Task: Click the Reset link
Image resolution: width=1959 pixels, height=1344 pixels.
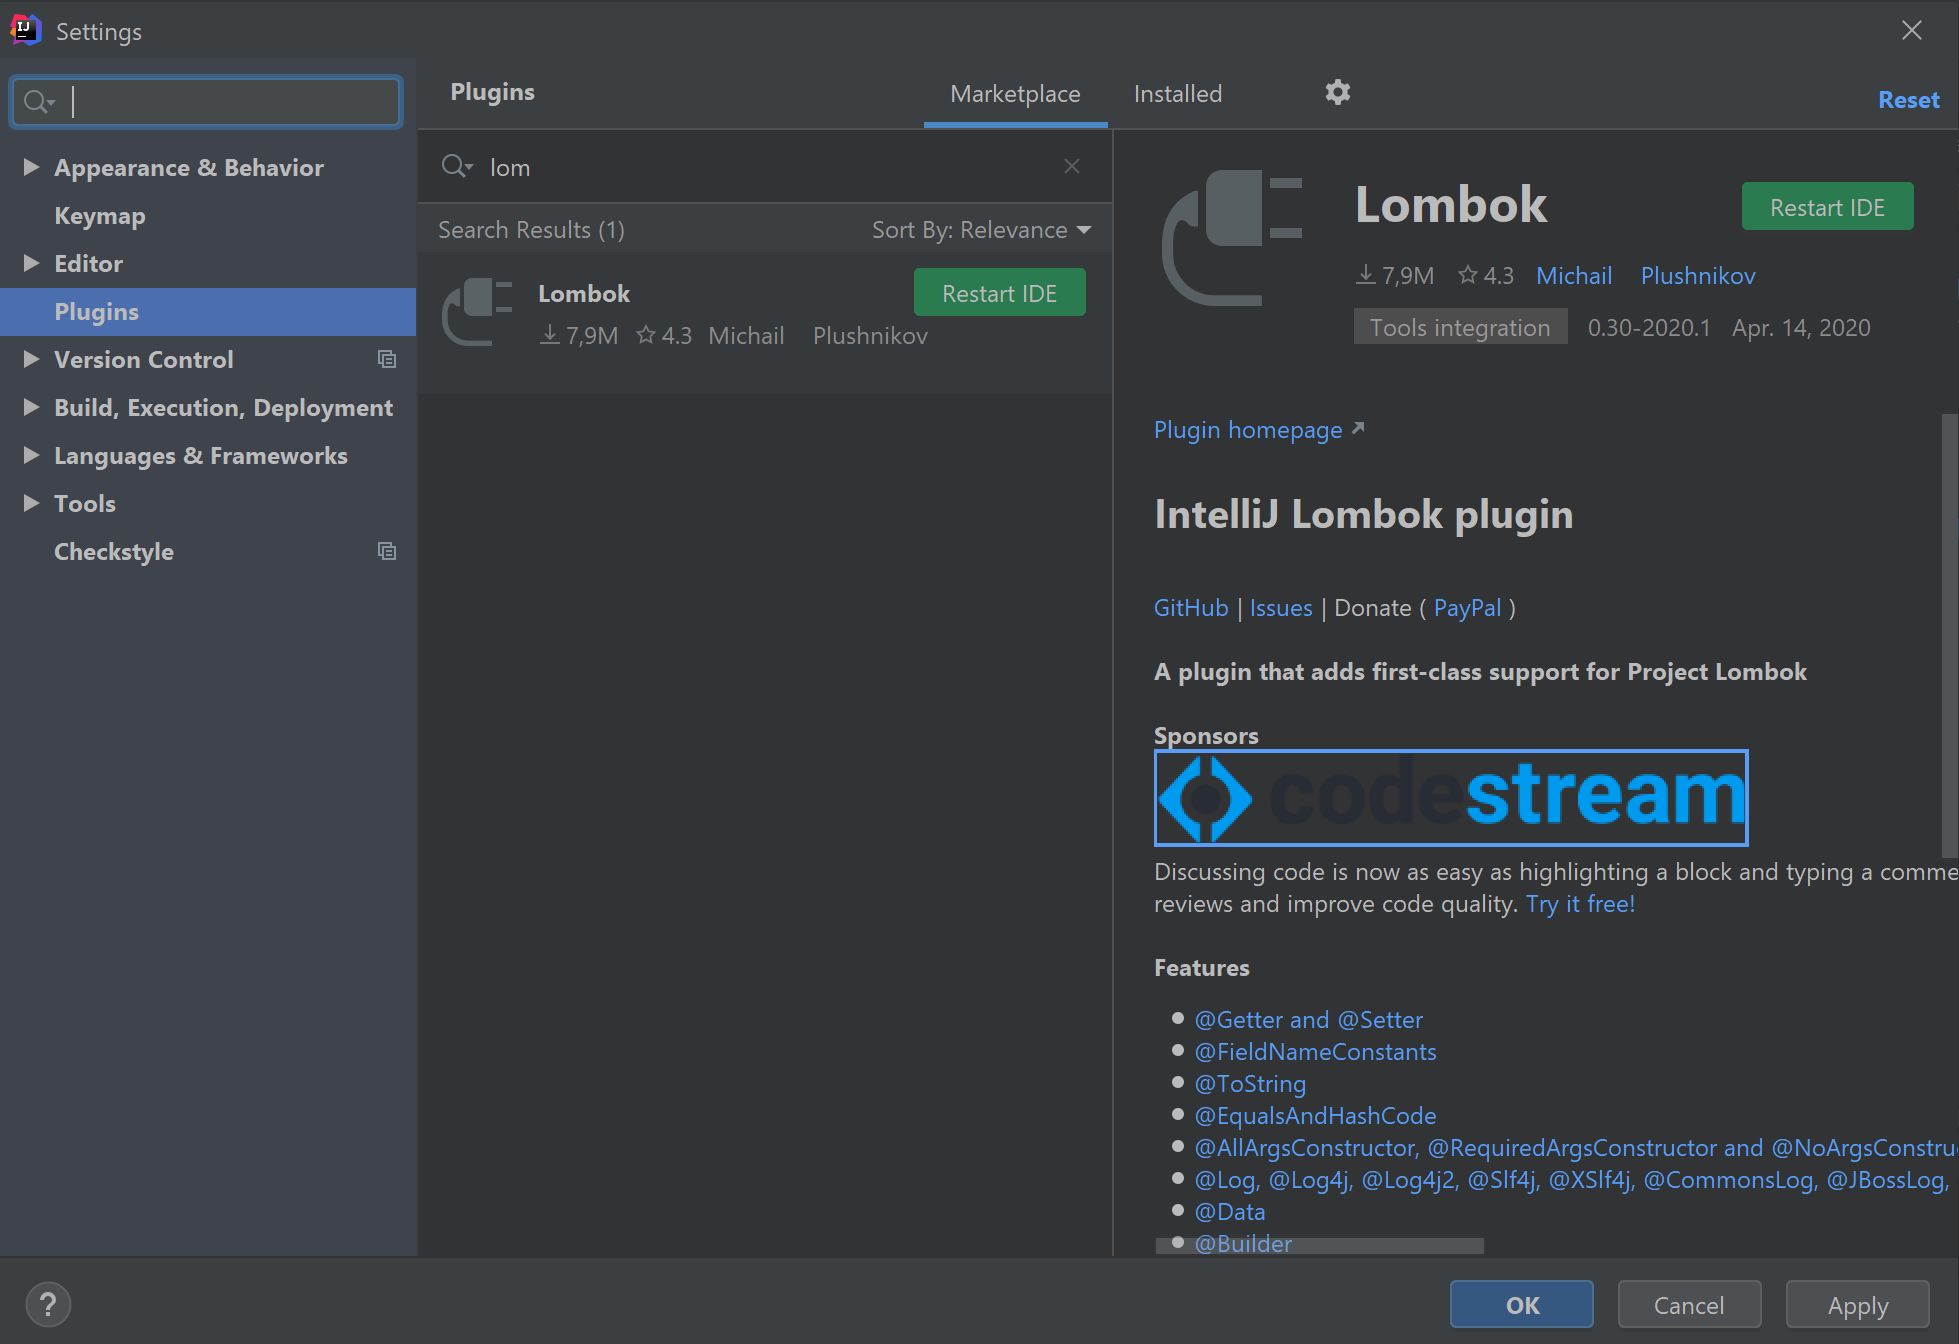Action: click(x=1908, y=100)
